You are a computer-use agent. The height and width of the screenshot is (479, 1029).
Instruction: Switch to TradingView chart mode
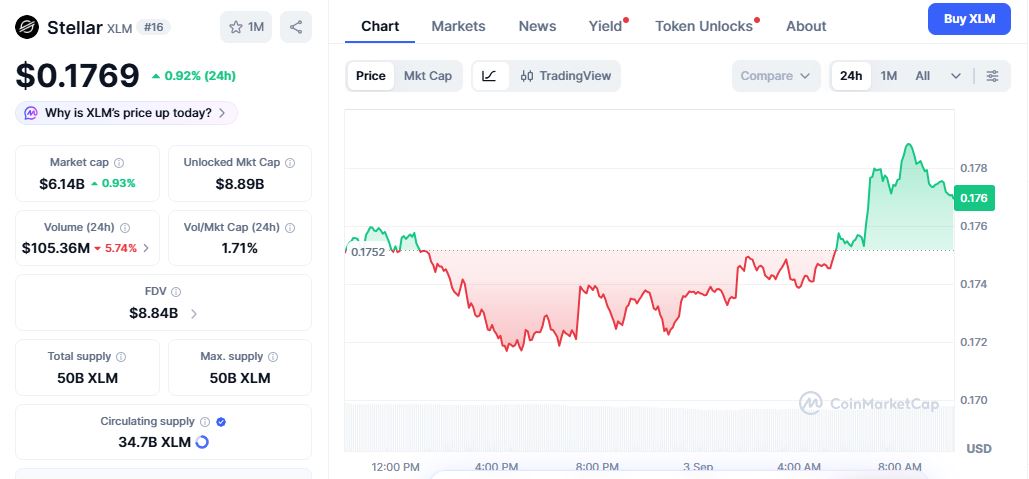565,75
